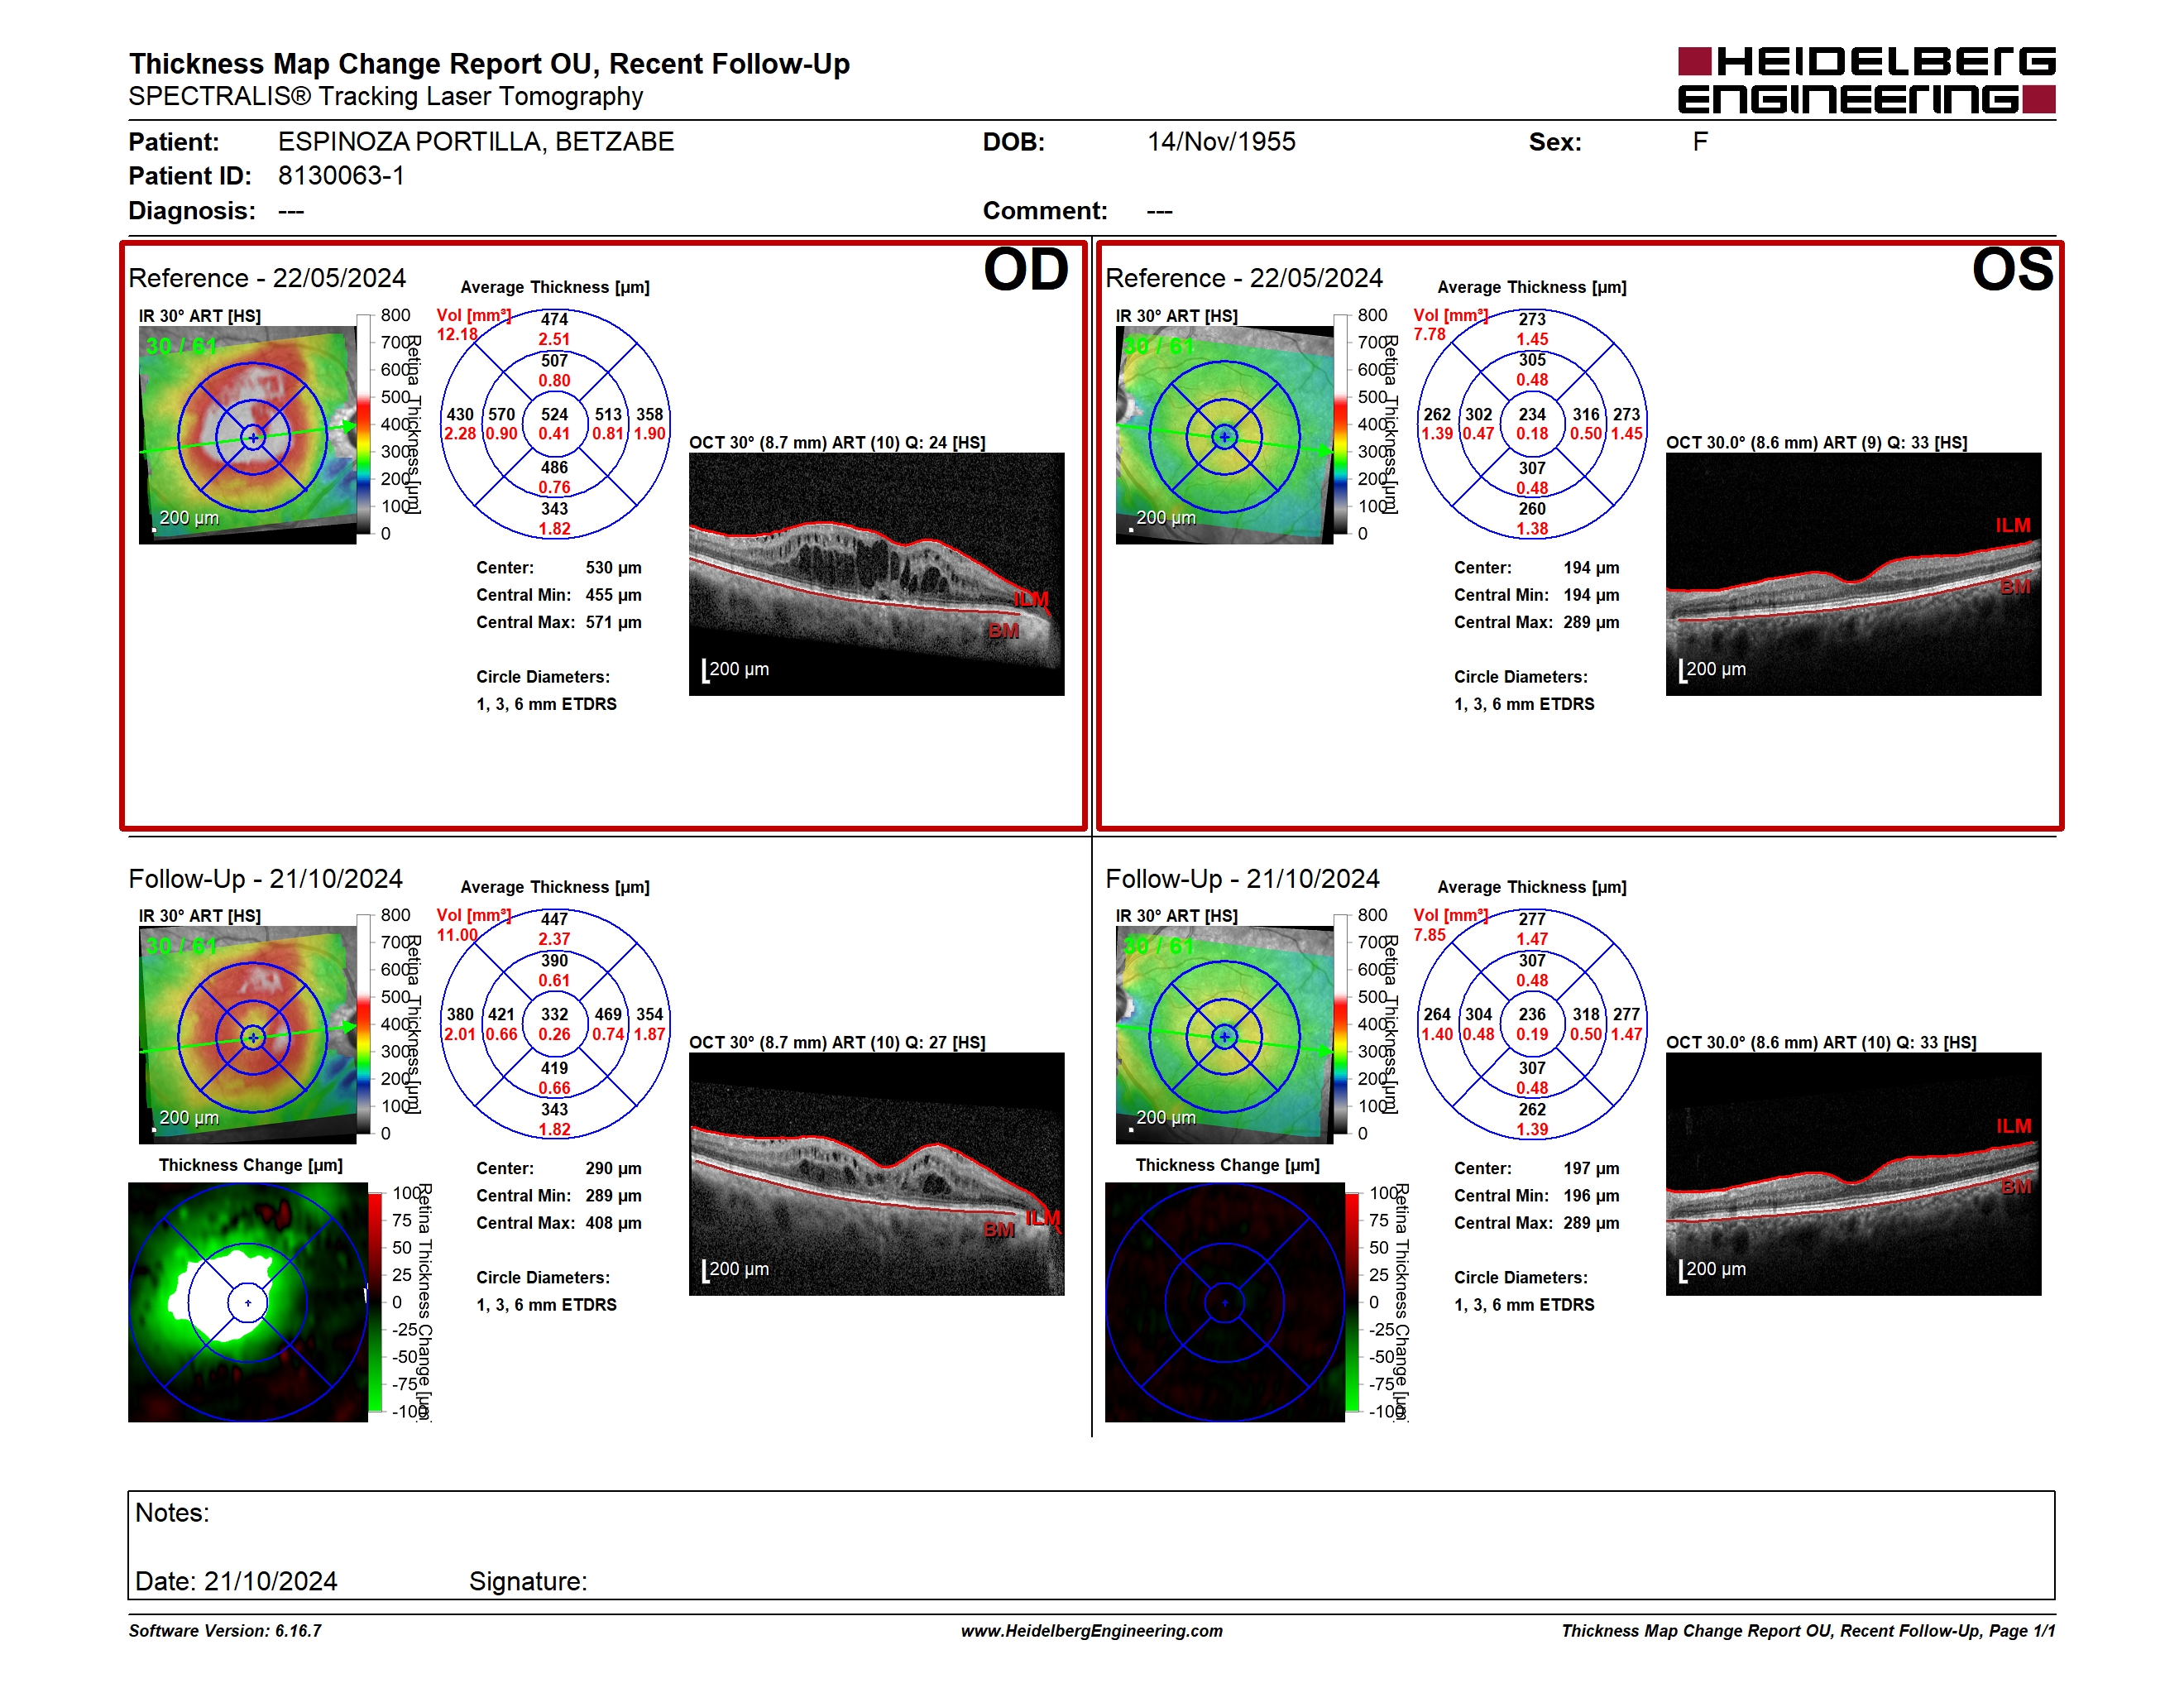The image size is (2184, 1688).
Task: Click OS follow-up Center value 197 µm
Action: (x=1591, y=1169)
